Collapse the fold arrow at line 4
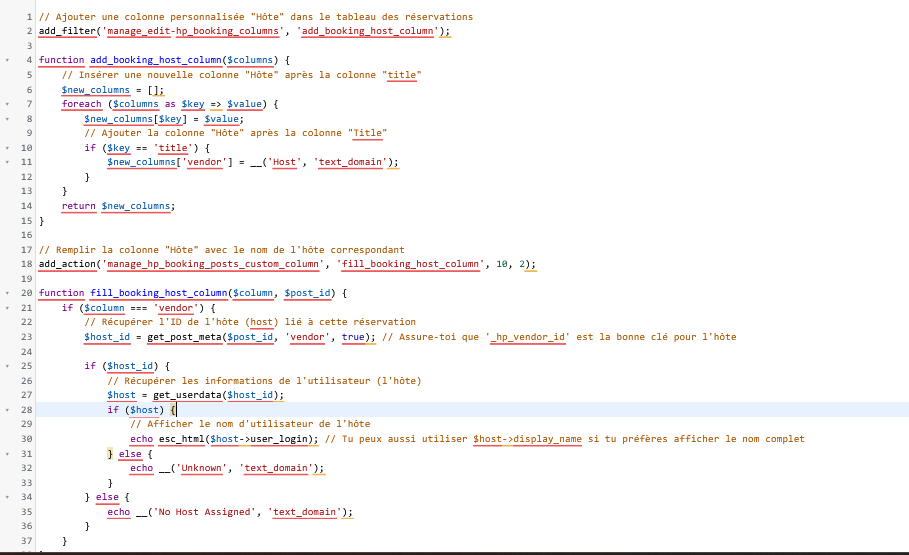The height and width of the screenshot is (555, 909). 8,60
